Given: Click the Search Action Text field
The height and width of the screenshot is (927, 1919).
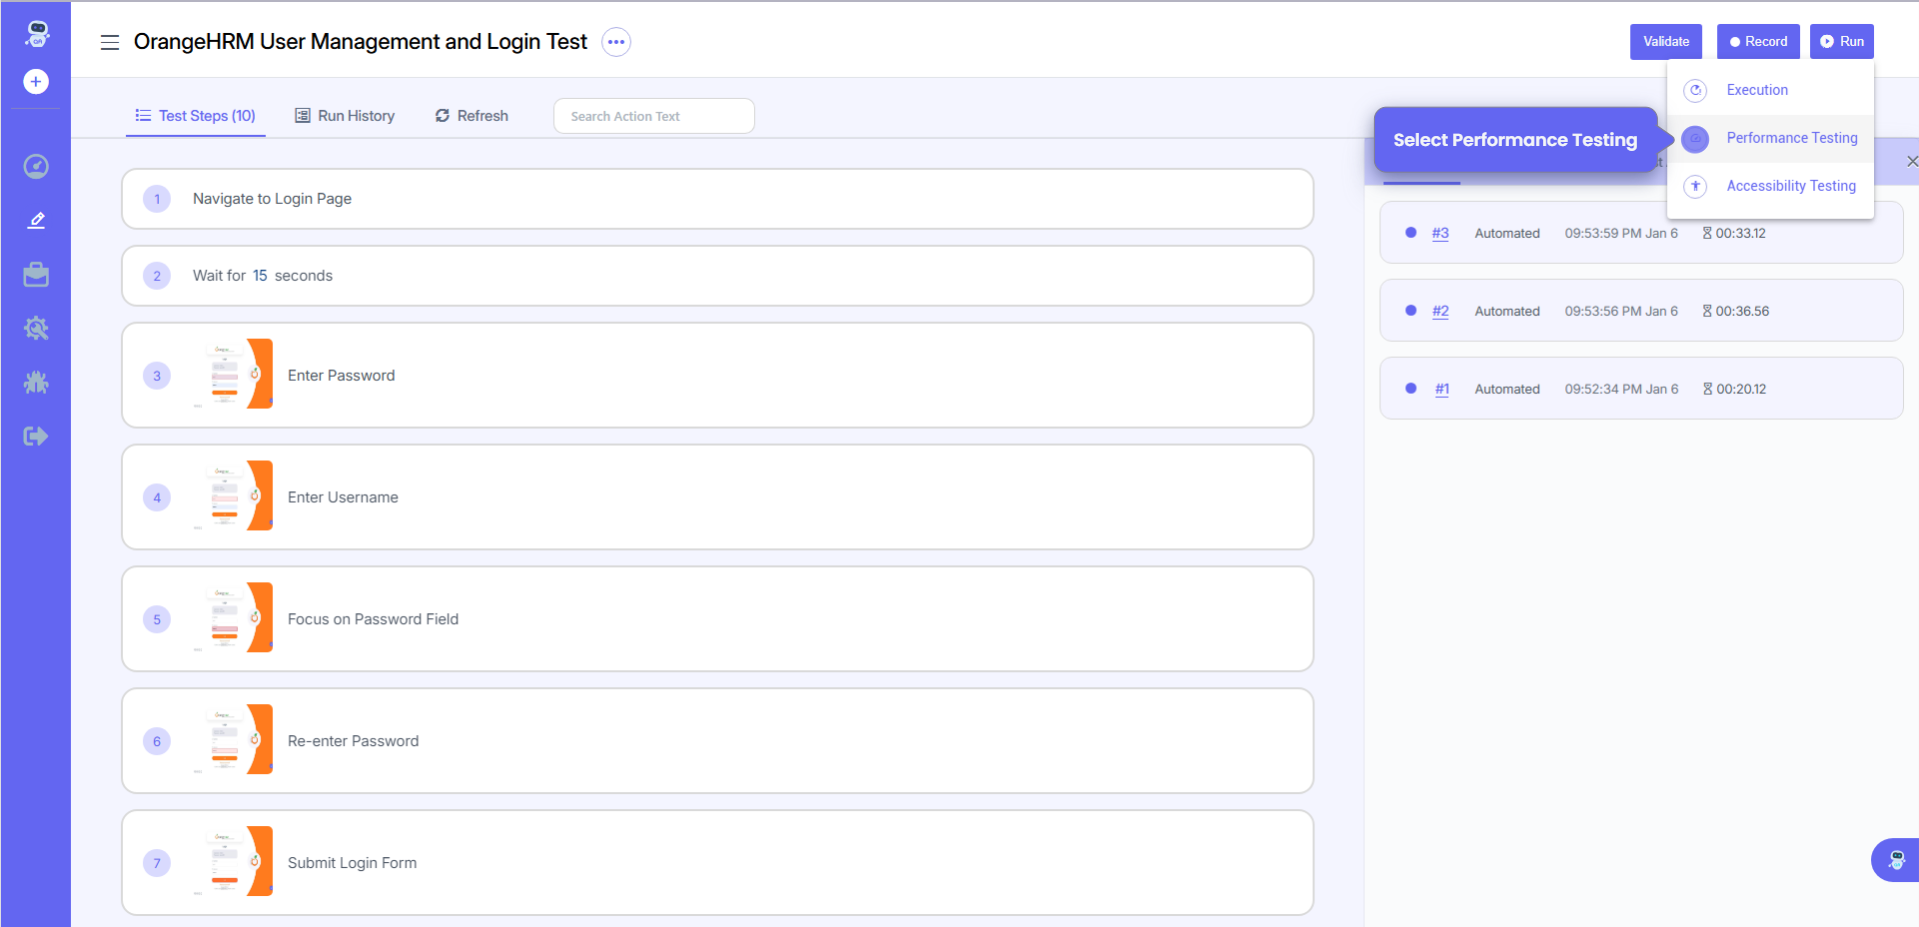Looking at the screenshot, I should coord(654,116).
